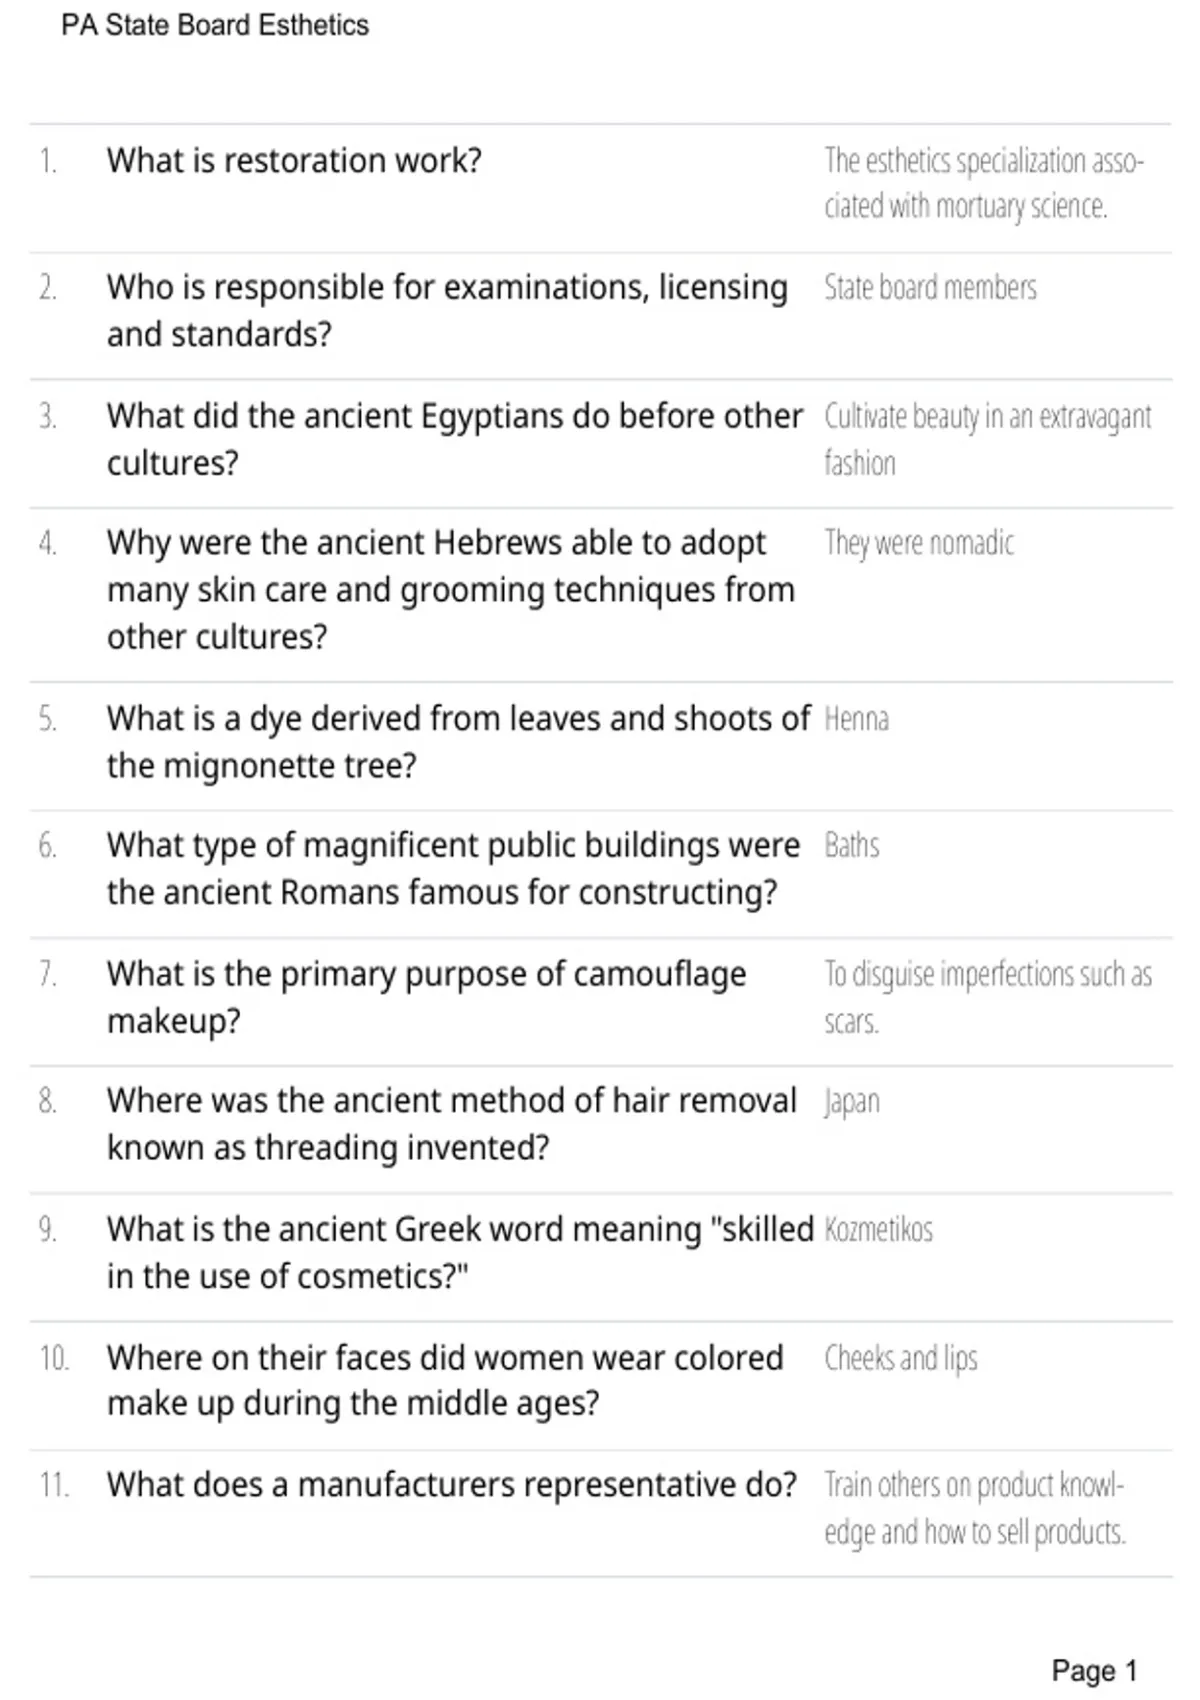The height and width of the screenshot is (1700, 1200).
Task: Select the question about ancient Hebrews
Action: tap(451, 590)
